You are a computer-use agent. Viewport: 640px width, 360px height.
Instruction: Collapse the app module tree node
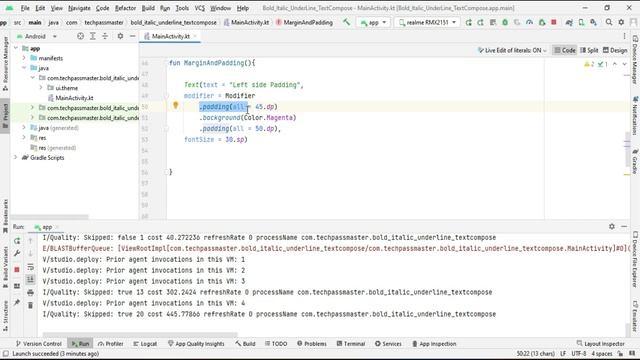point(16,48)
